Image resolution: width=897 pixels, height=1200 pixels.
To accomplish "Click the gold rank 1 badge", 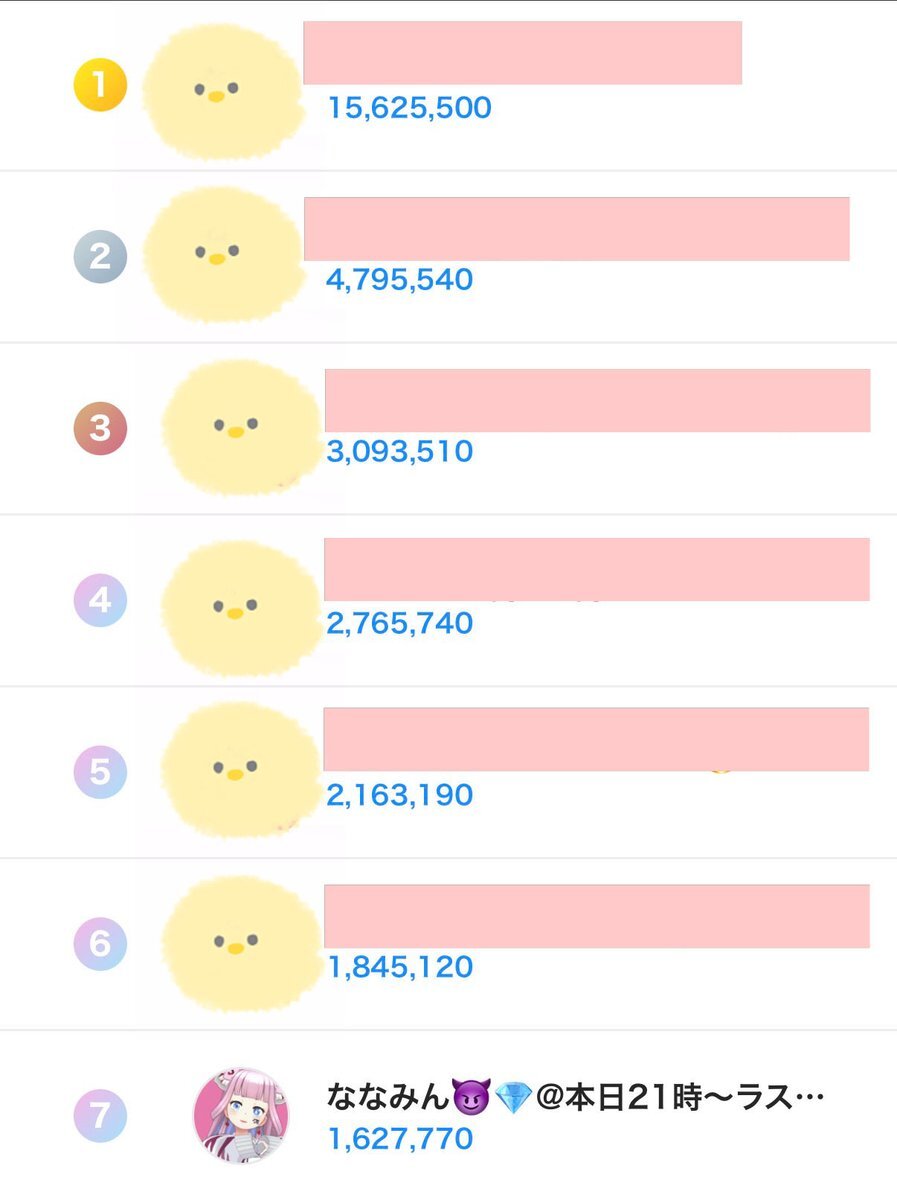I will [100, 85].
